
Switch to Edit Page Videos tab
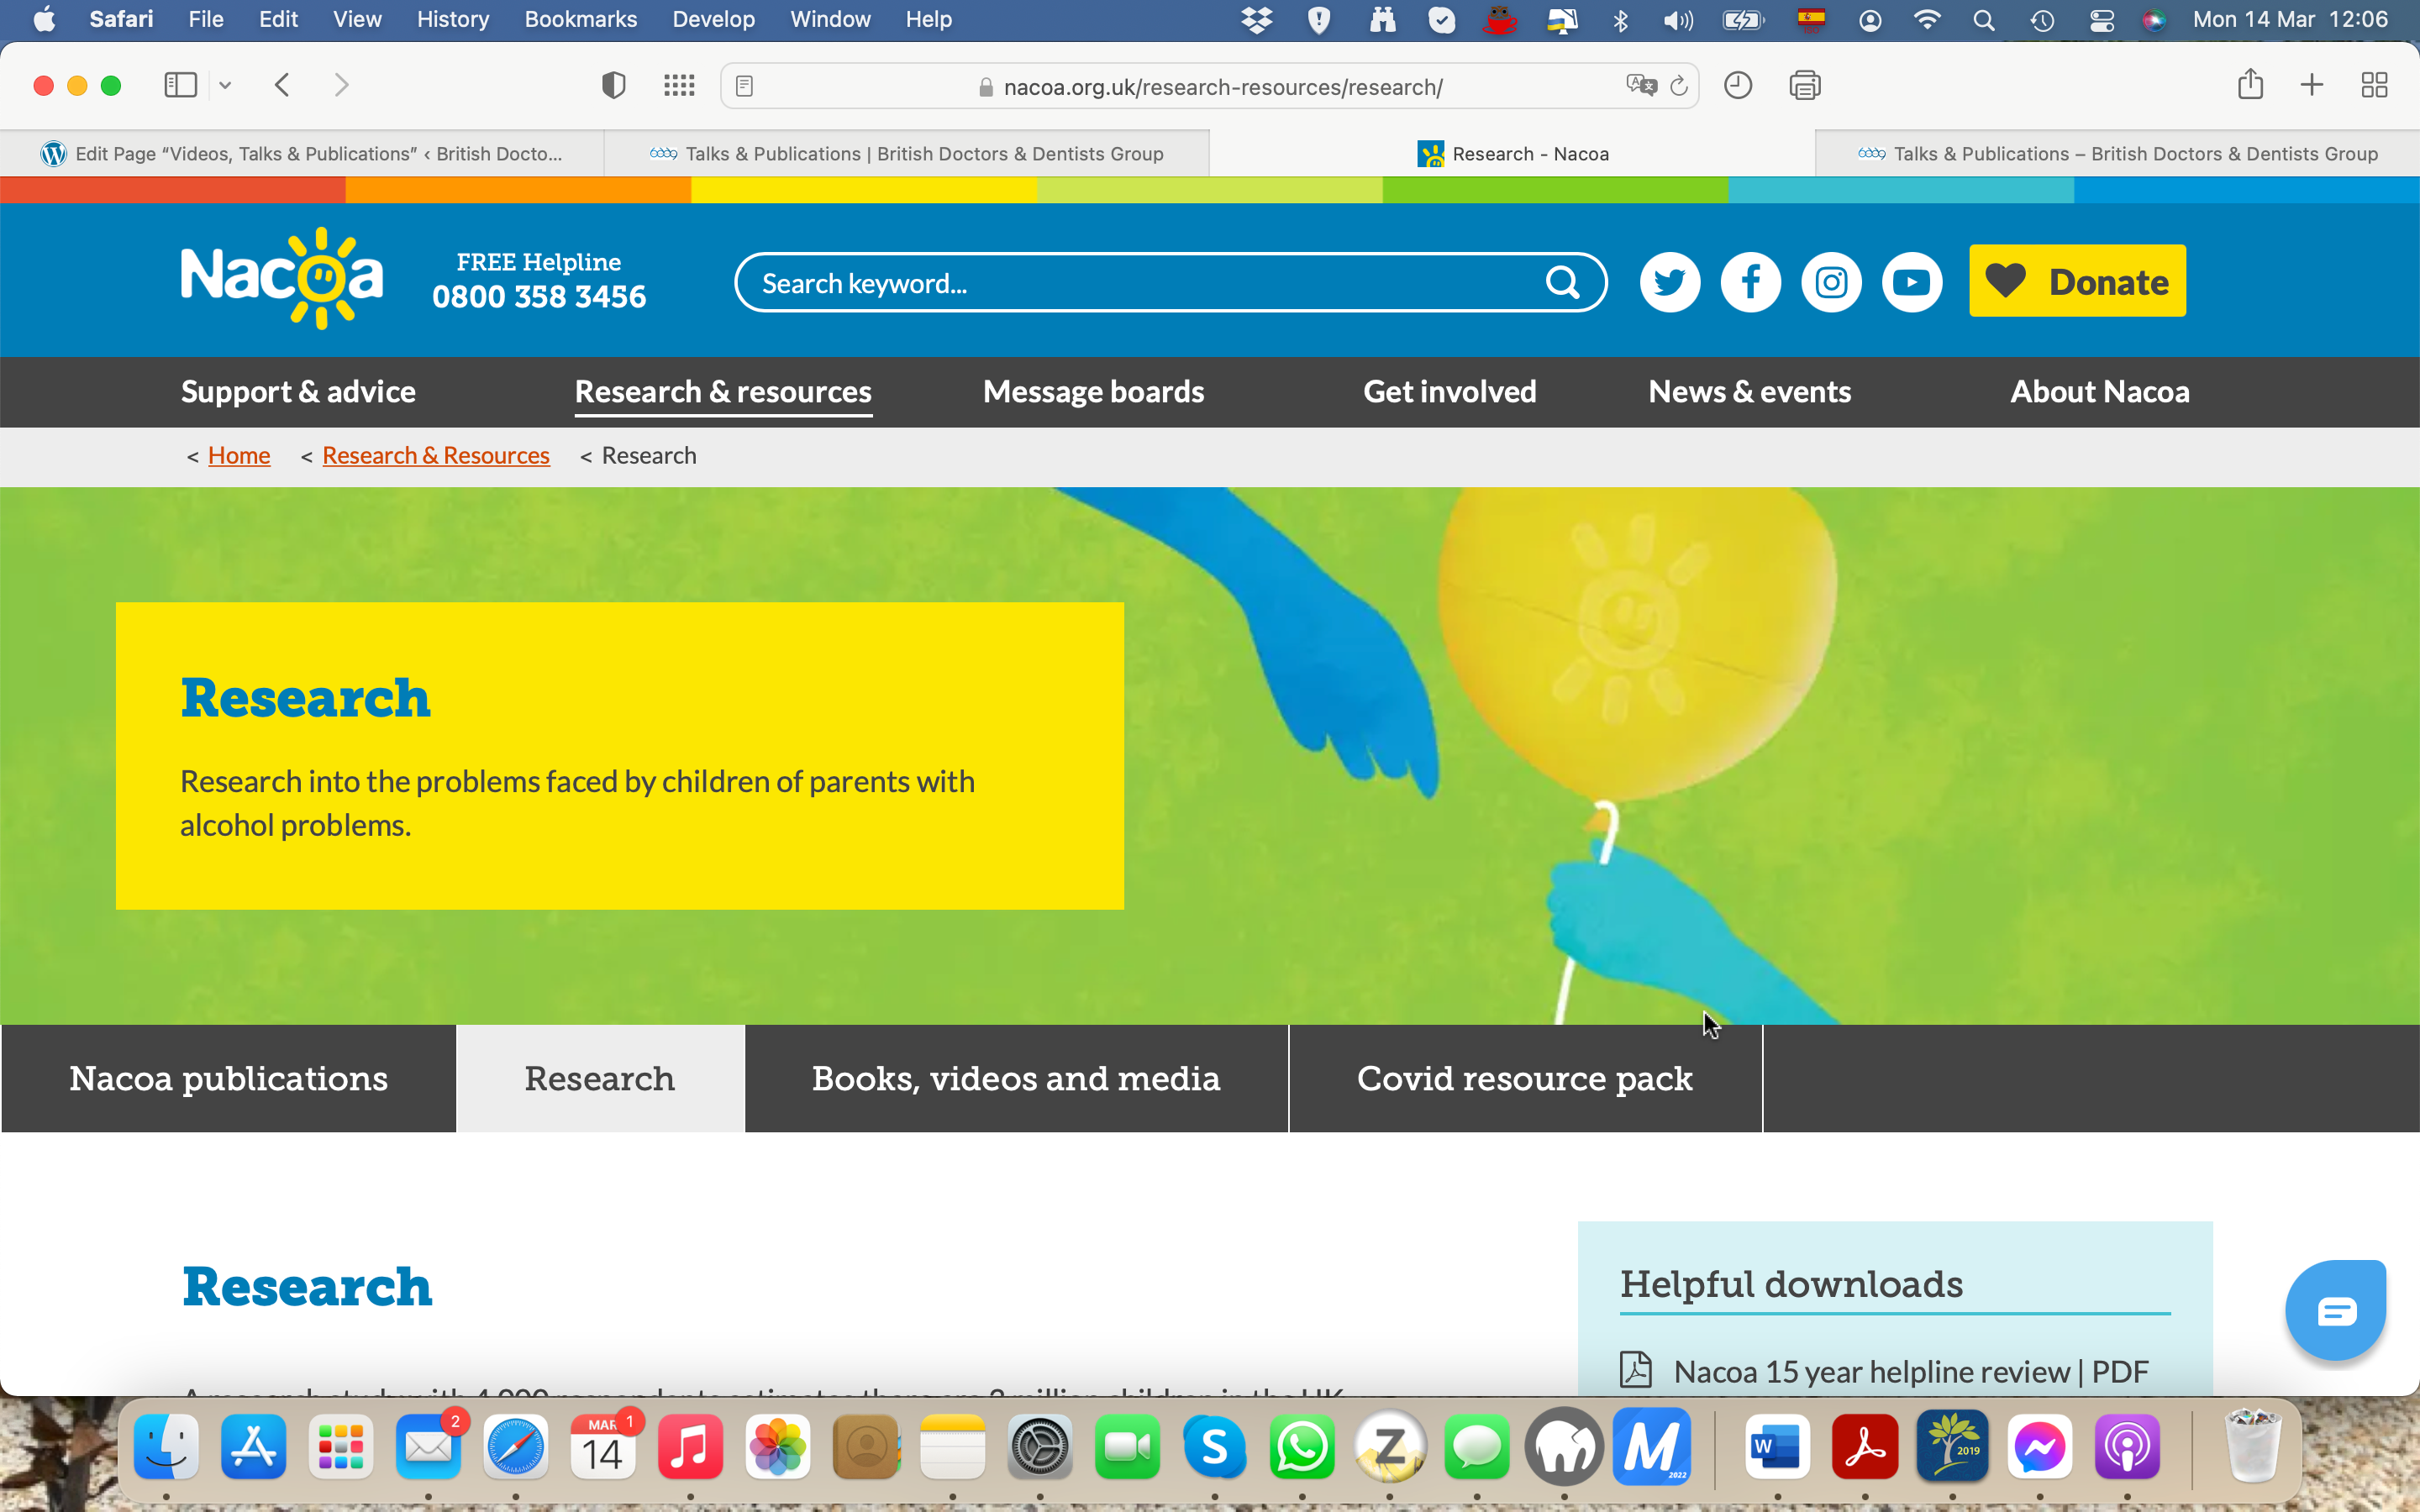click(x=302, y=154)
